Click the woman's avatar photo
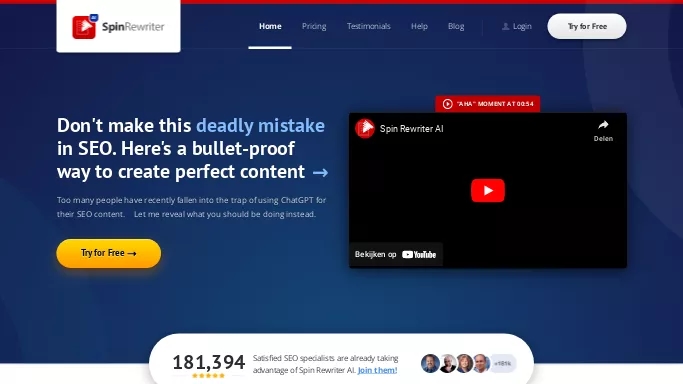The image size is (683, 384). click(x=464, y=363)
